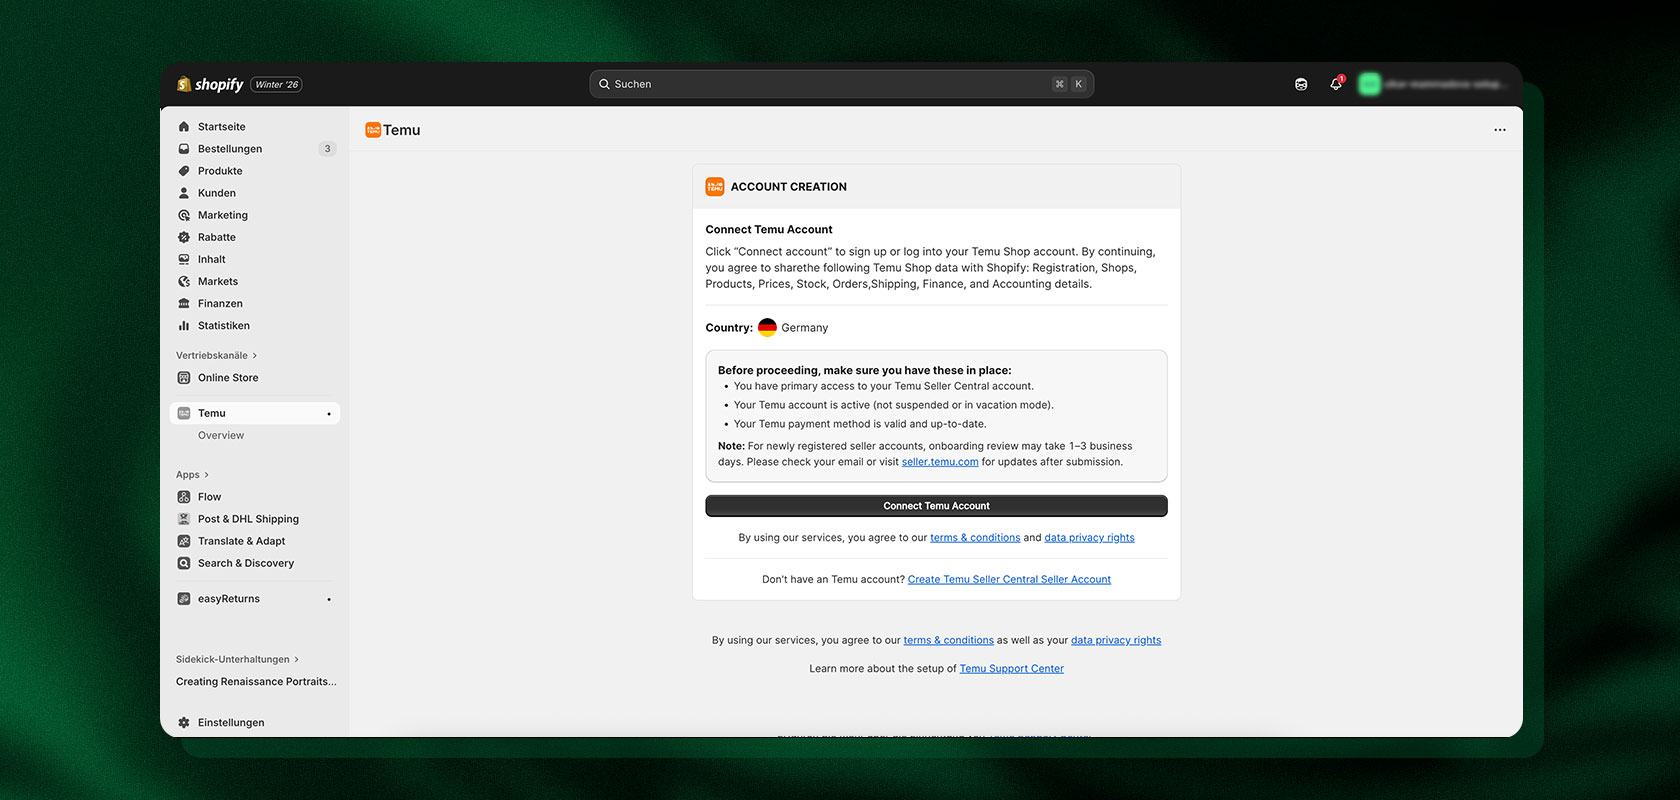The width and height of the screenshot is (1680, 800).
Task: Expand the Vertriebskanäle section
Action: (216, 355)
